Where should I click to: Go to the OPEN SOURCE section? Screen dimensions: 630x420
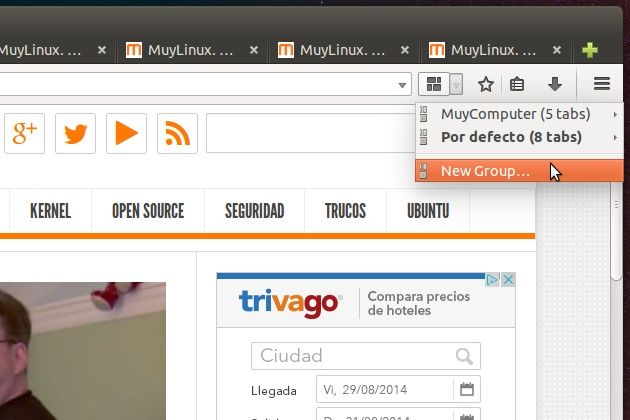[148, 211]
